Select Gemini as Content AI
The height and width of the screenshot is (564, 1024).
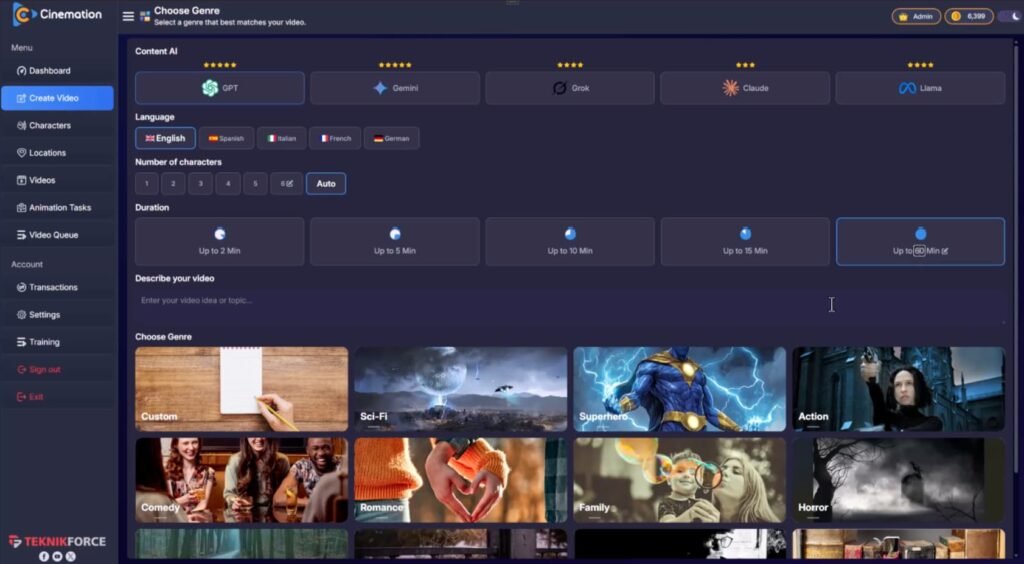click(x=394, y=88)
